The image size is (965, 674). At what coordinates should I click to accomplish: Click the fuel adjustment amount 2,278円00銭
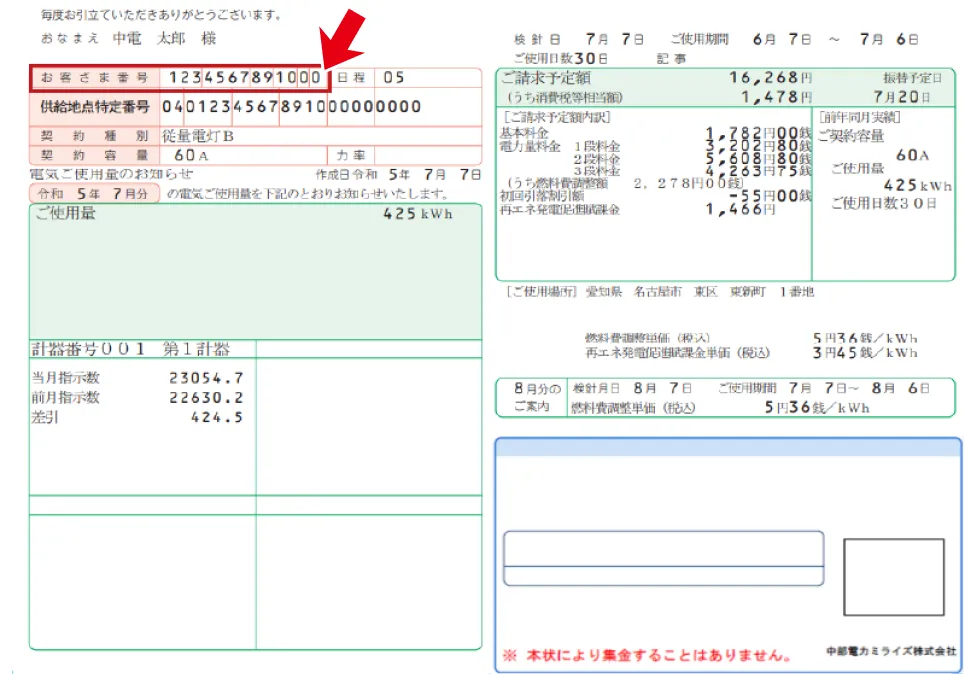click(x=688, y=183)
